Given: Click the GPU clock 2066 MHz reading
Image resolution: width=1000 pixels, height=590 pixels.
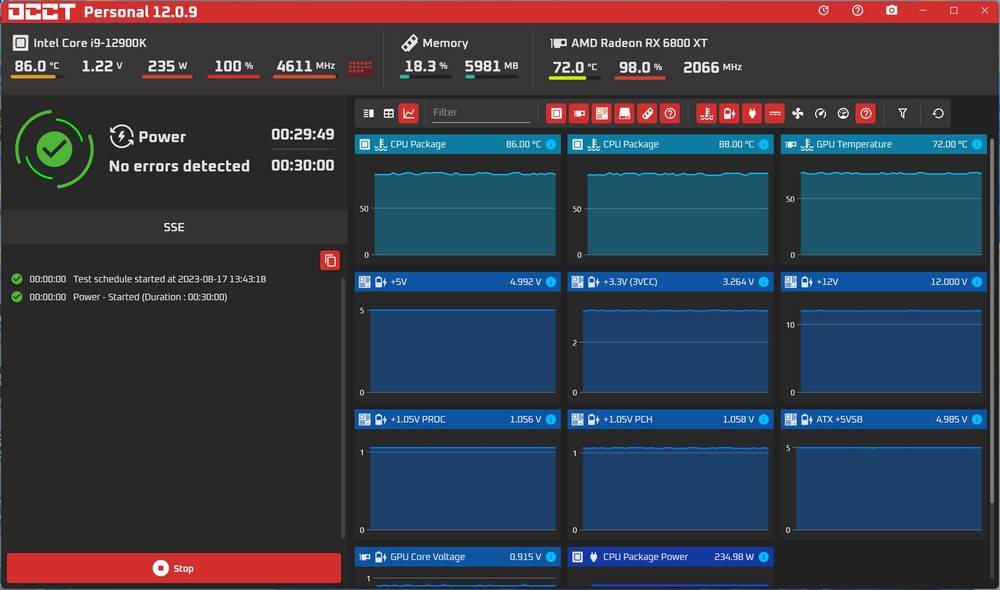Looking at the screenshot, I should tap(712, 67).
